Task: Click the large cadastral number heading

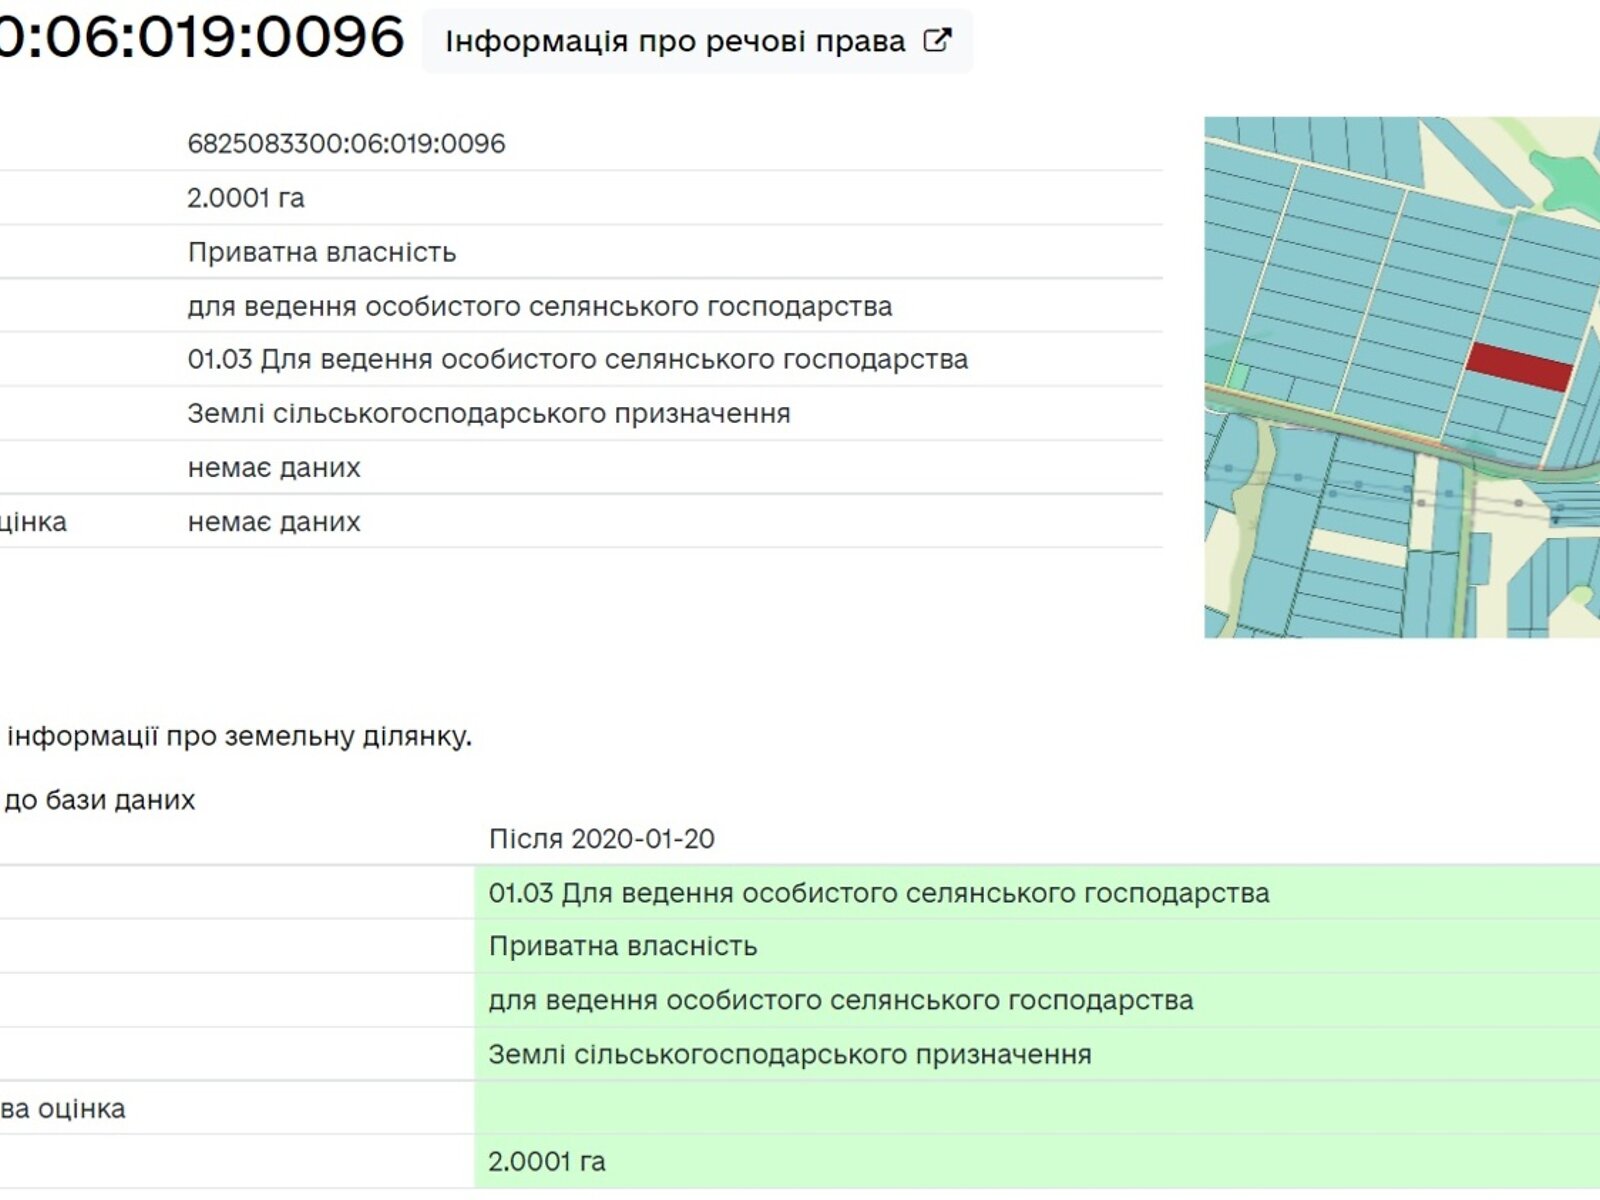Action: coord(200,37)
